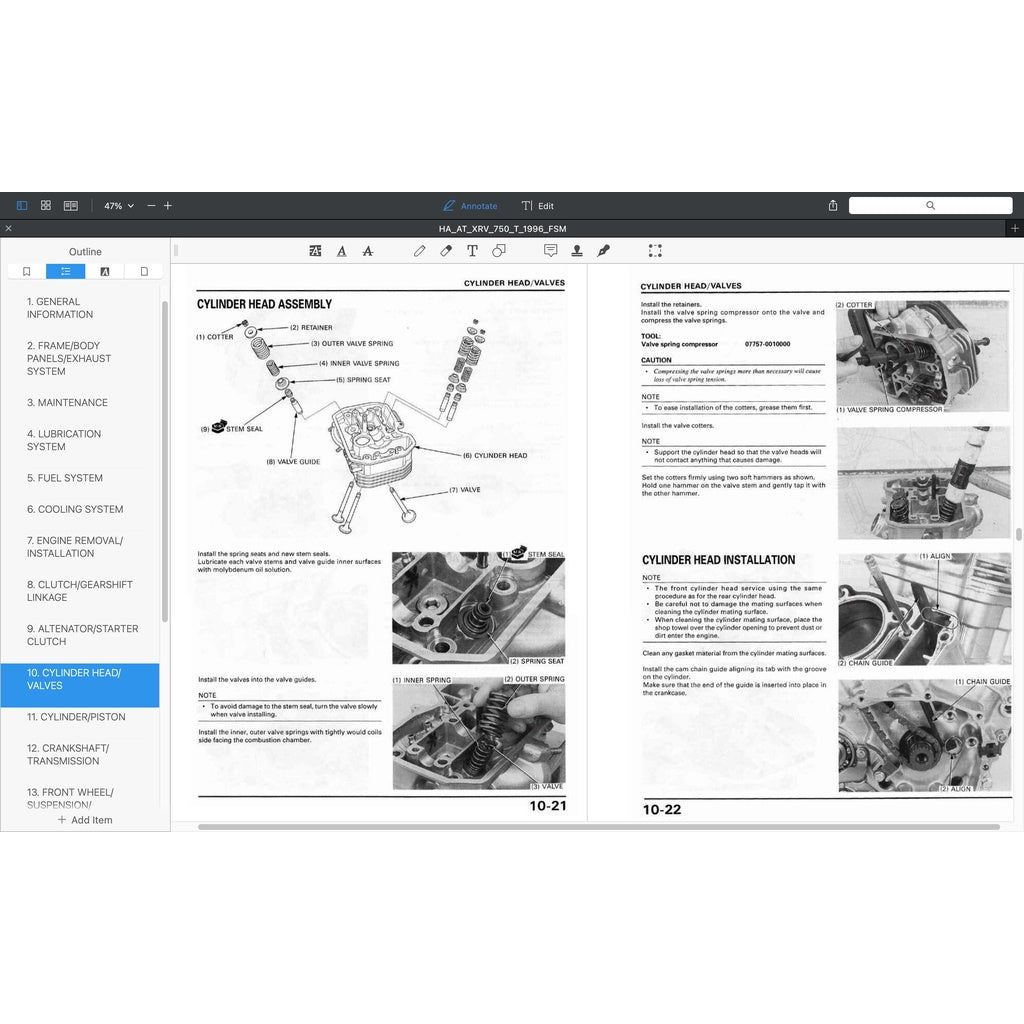Show bookmarks tab in the sidebar
1024x1024 pixels.
pyautogui.click(x=26, y=271)
